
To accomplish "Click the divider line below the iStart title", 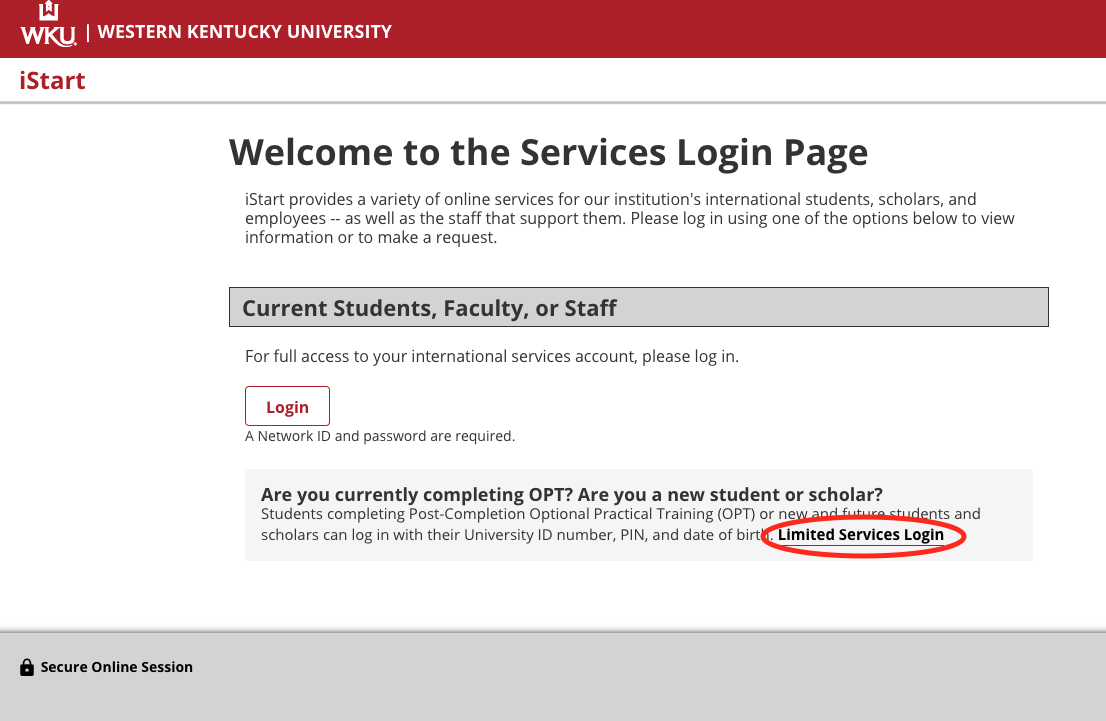I will (553, 103).
